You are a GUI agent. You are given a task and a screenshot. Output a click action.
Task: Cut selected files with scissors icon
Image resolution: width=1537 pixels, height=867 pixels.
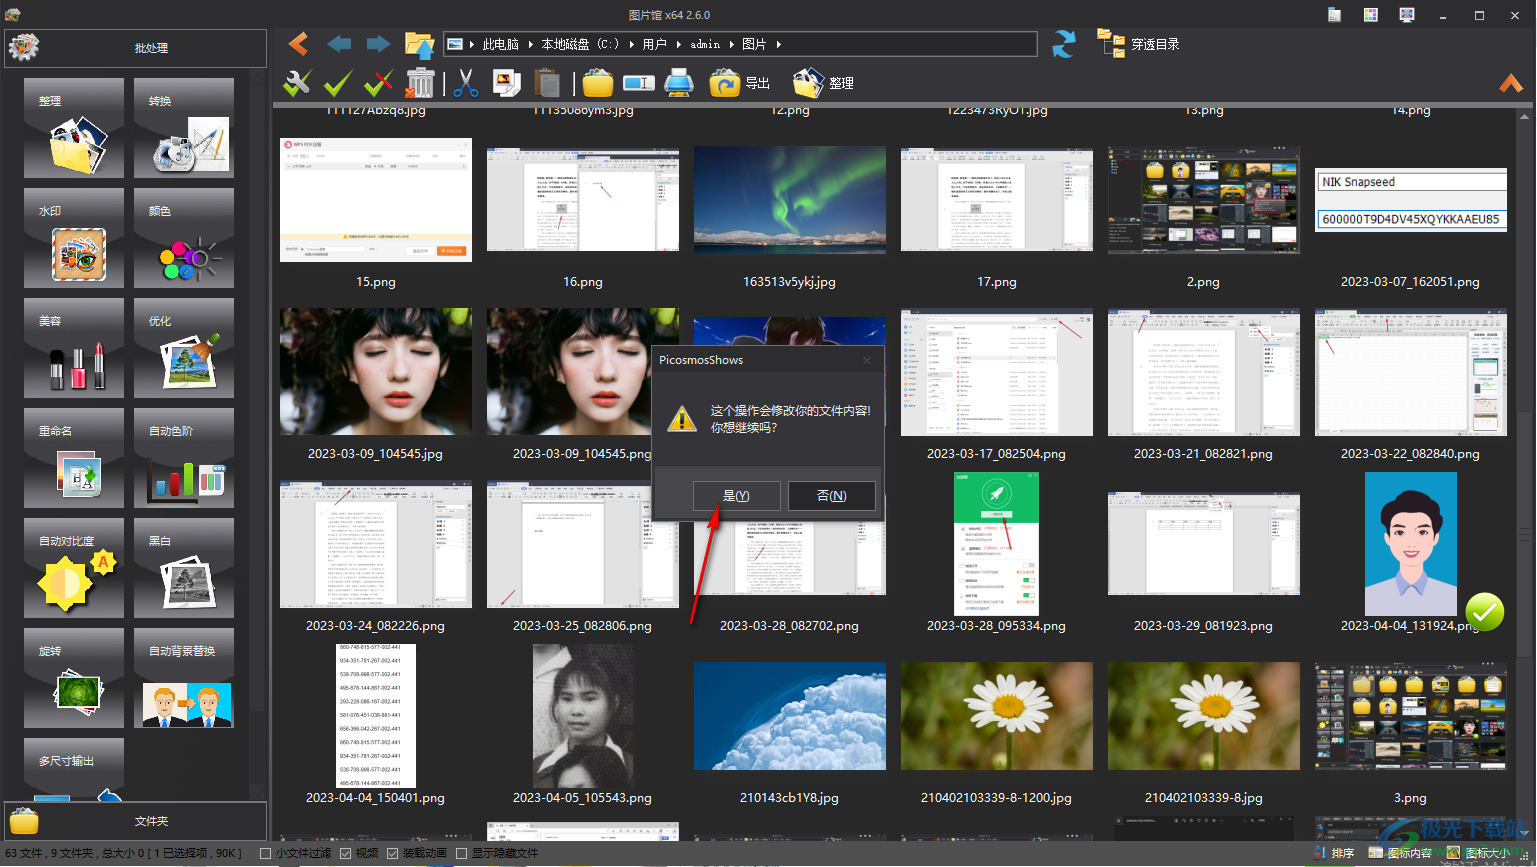[x=465, y=83]
